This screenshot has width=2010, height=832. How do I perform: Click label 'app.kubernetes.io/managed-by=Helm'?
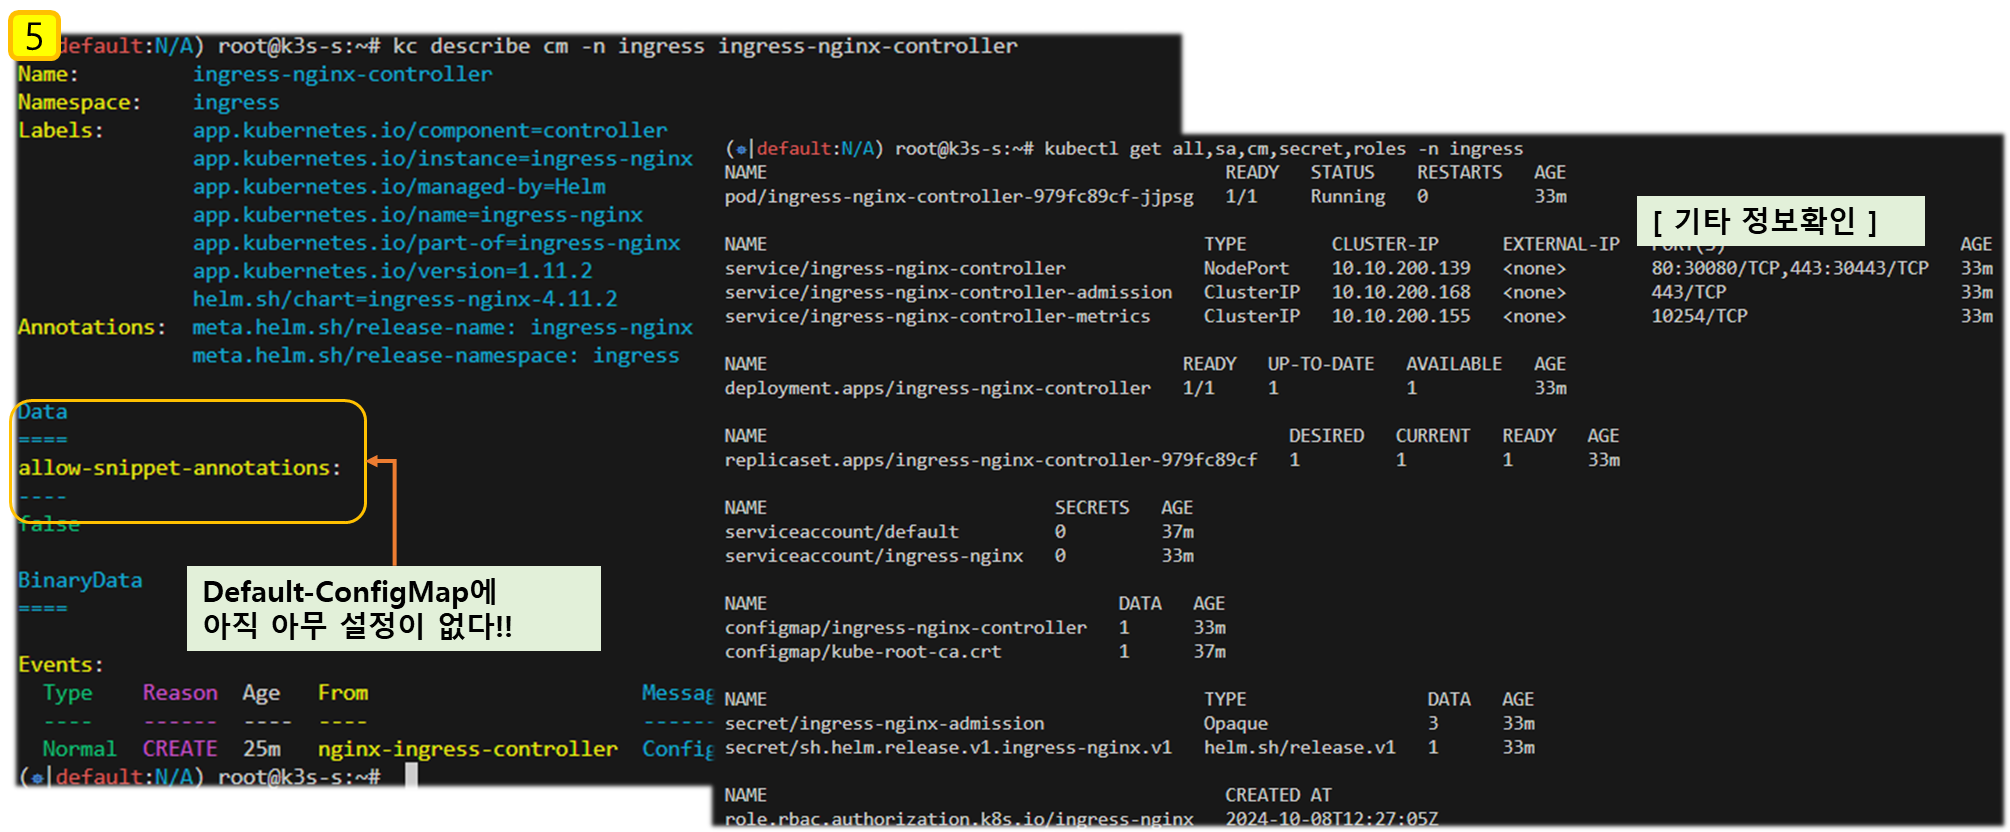coord(399,186)
